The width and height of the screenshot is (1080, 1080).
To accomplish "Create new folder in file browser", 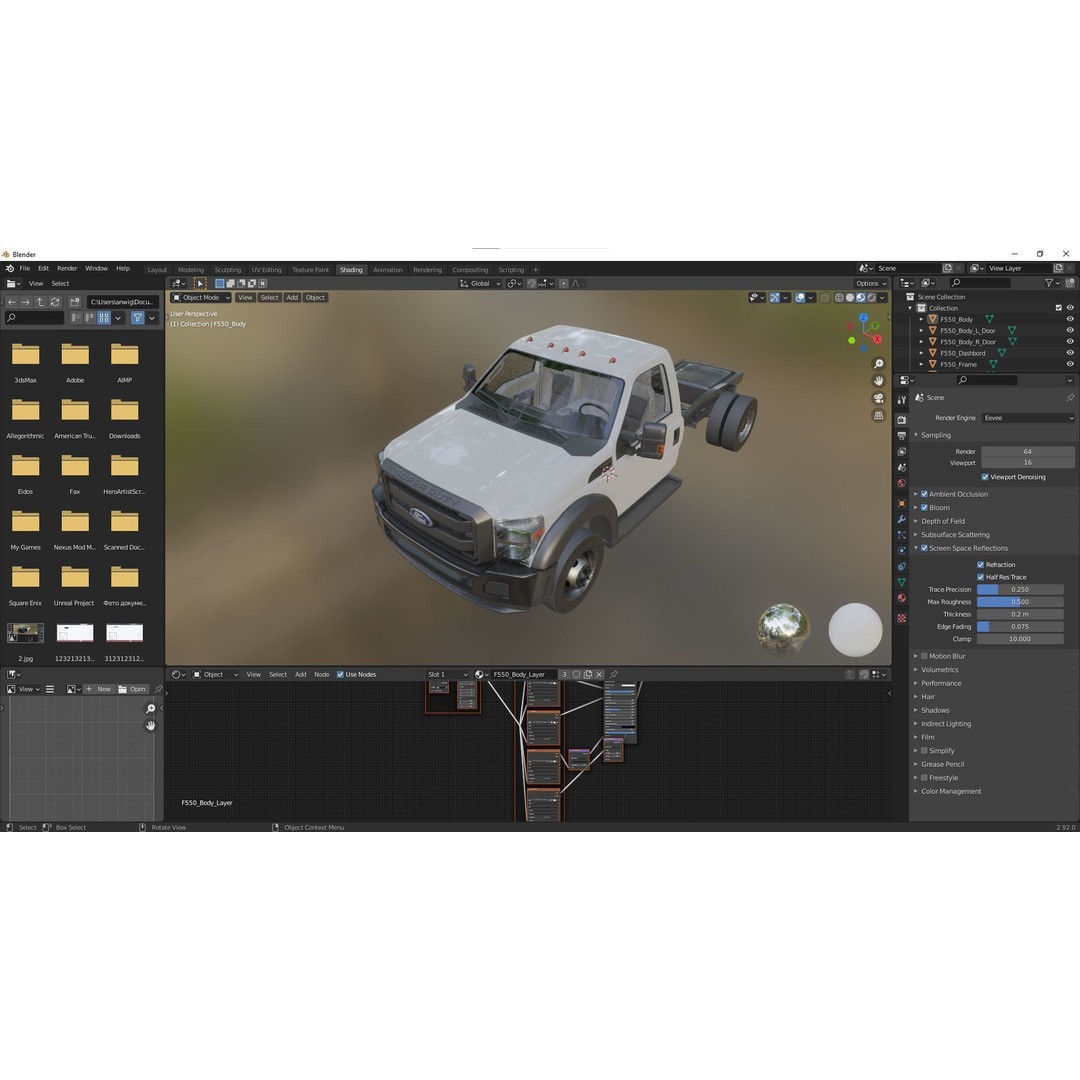I will tap(75, 302).
